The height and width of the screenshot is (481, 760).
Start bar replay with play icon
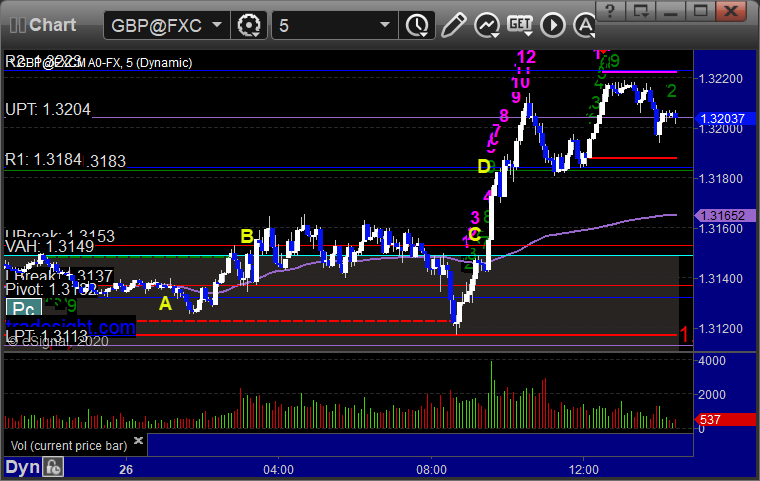point(553,25)
